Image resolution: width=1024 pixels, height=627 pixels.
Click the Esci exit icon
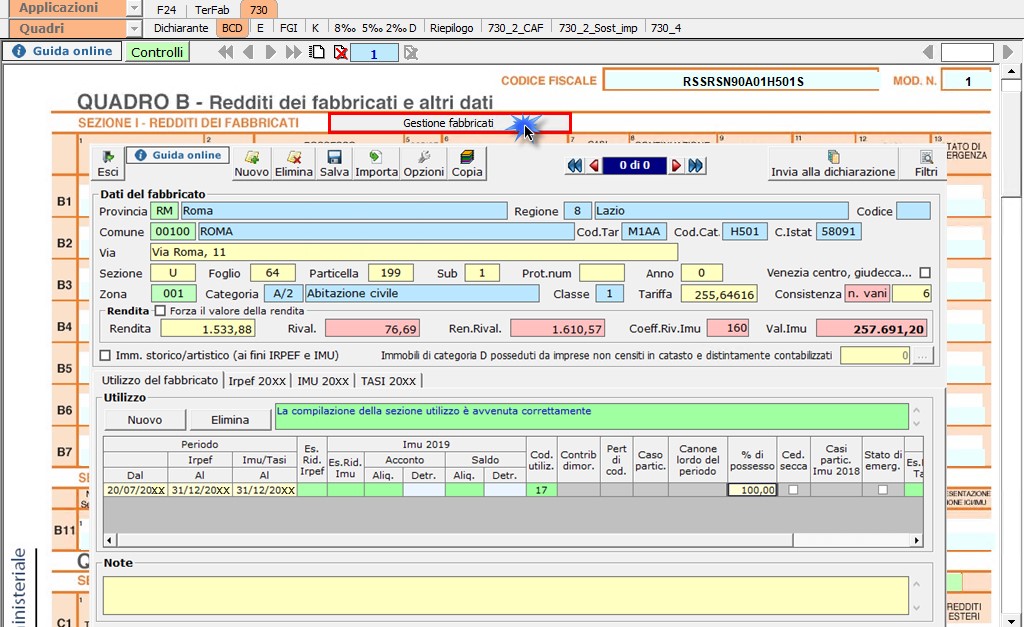click(108, 163)
